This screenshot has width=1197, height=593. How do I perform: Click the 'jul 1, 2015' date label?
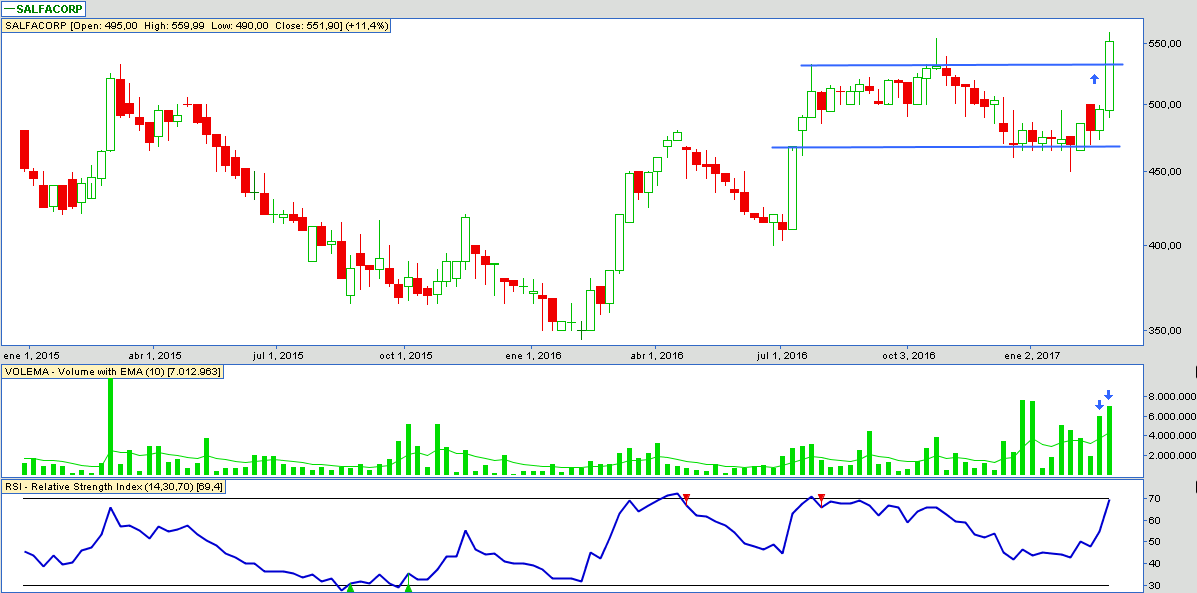(278, 356)
